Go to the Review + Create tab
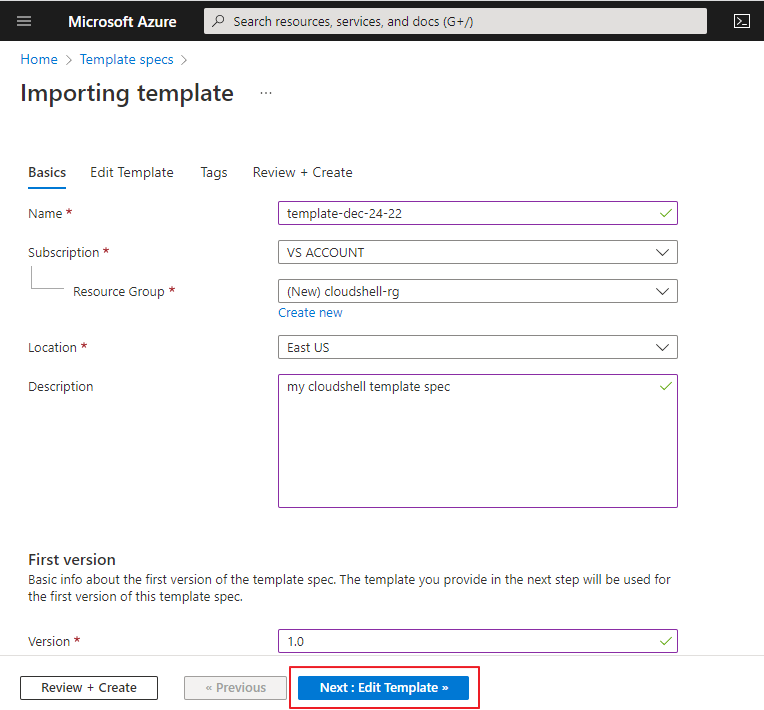The width and height of the screenshot is (764, 710). click(302, 172)
